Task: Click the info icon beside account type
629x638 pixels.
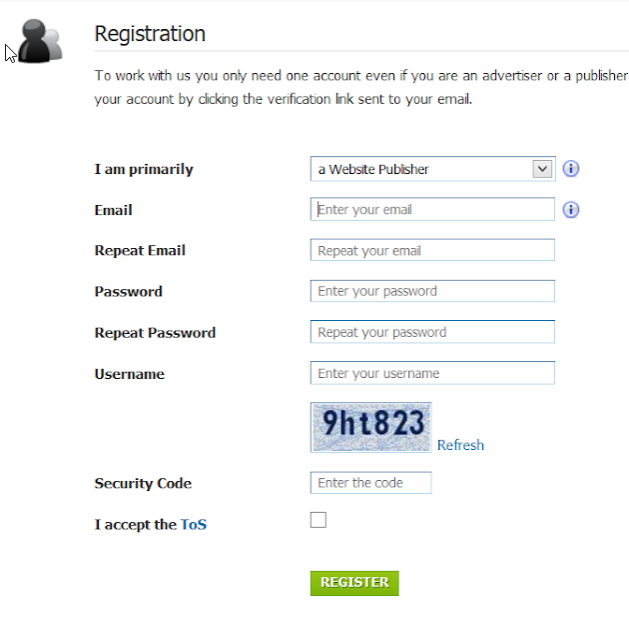Action: [571, 168]
